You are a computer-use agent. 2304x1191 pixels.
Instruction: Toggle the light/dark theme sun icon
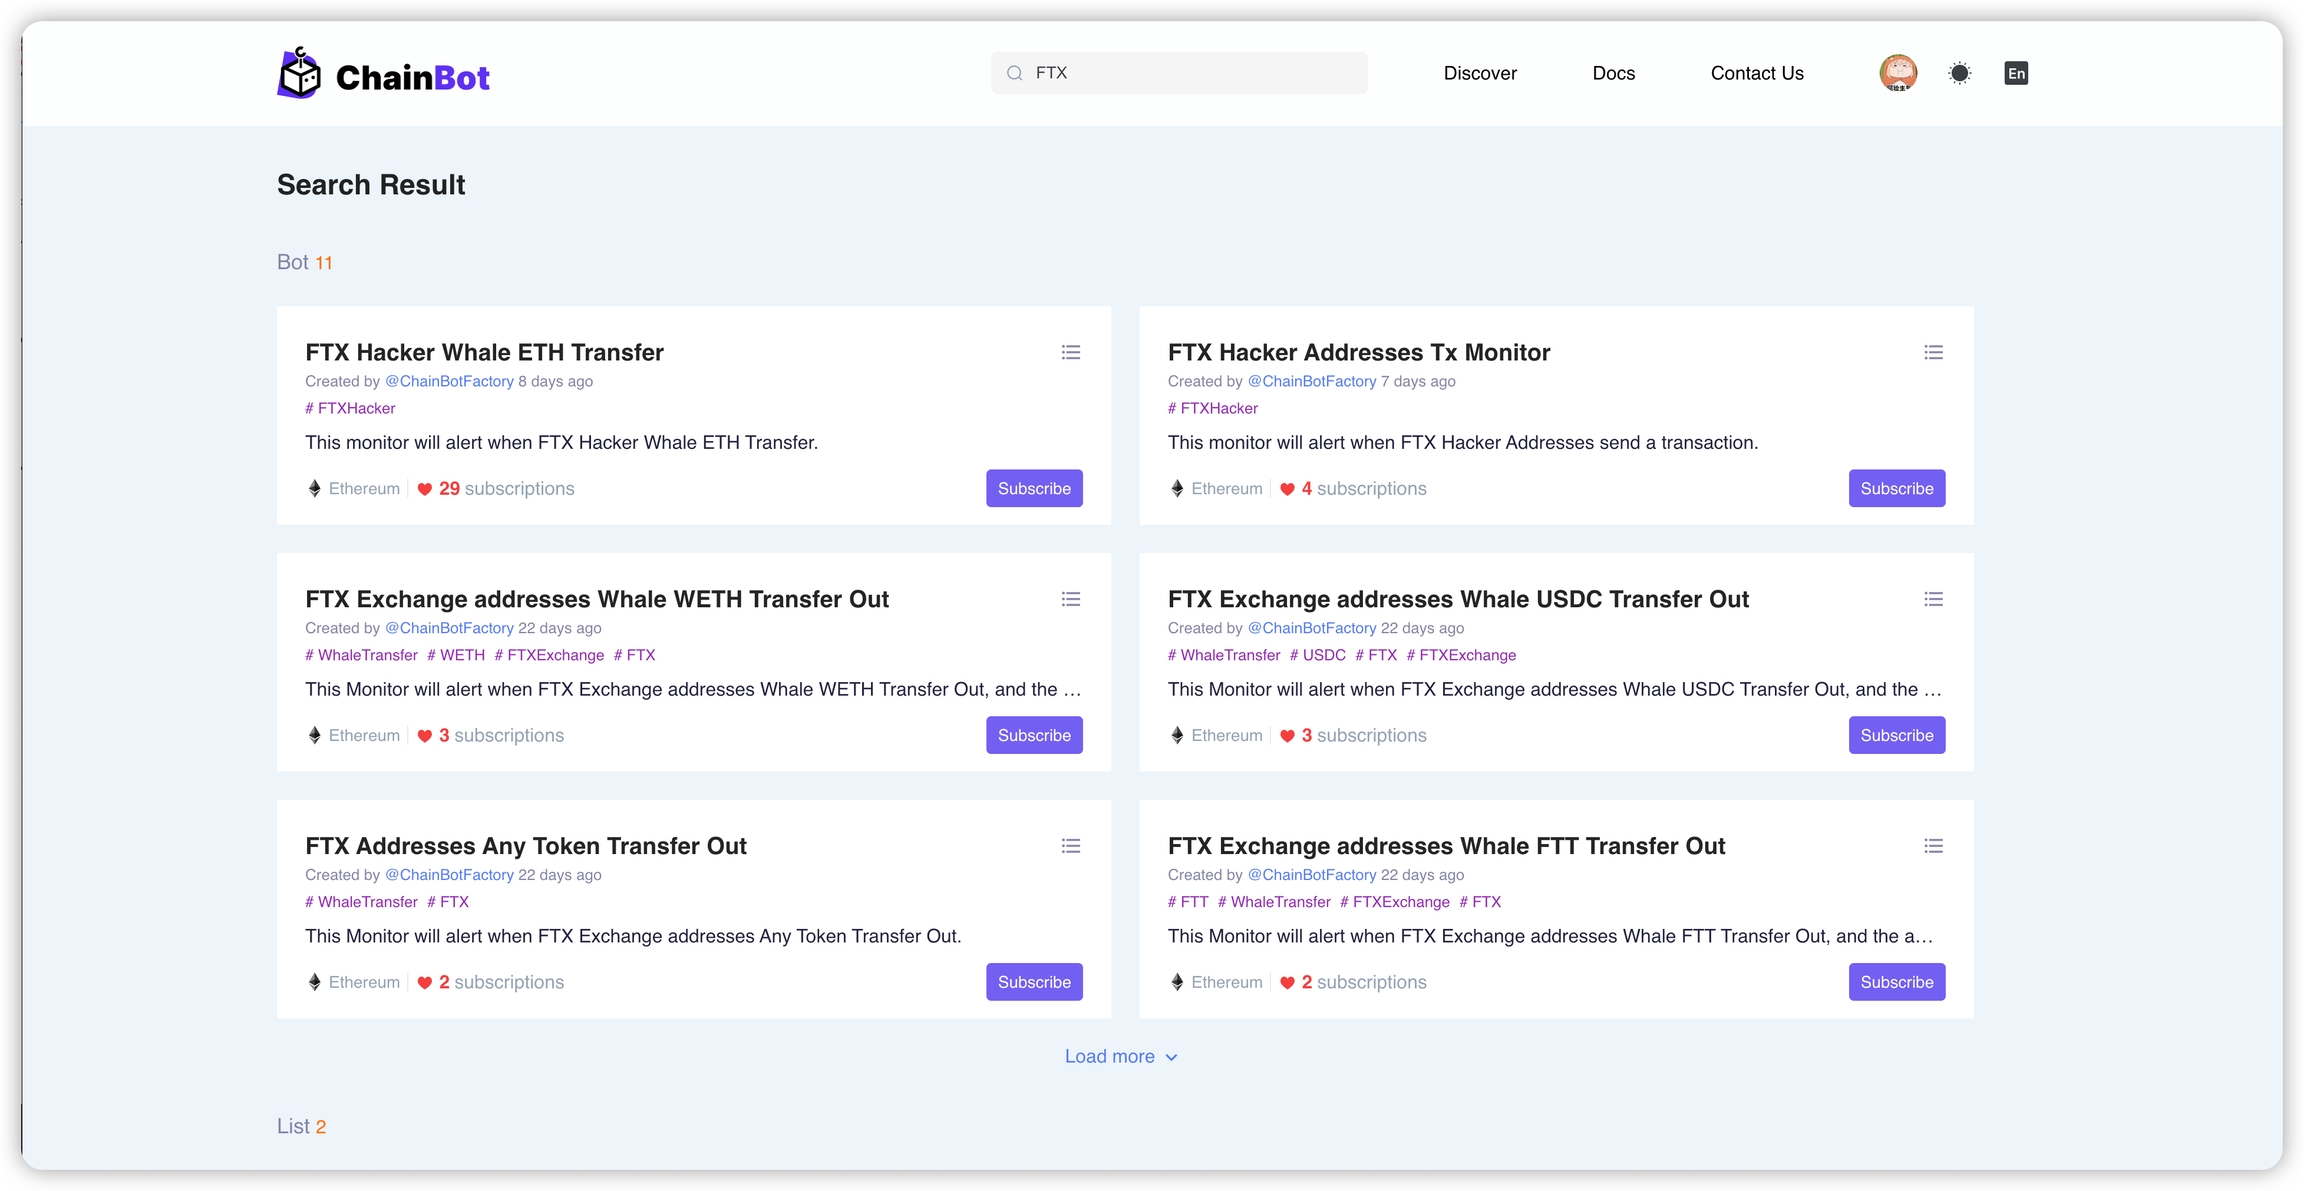click(1959, 73)
